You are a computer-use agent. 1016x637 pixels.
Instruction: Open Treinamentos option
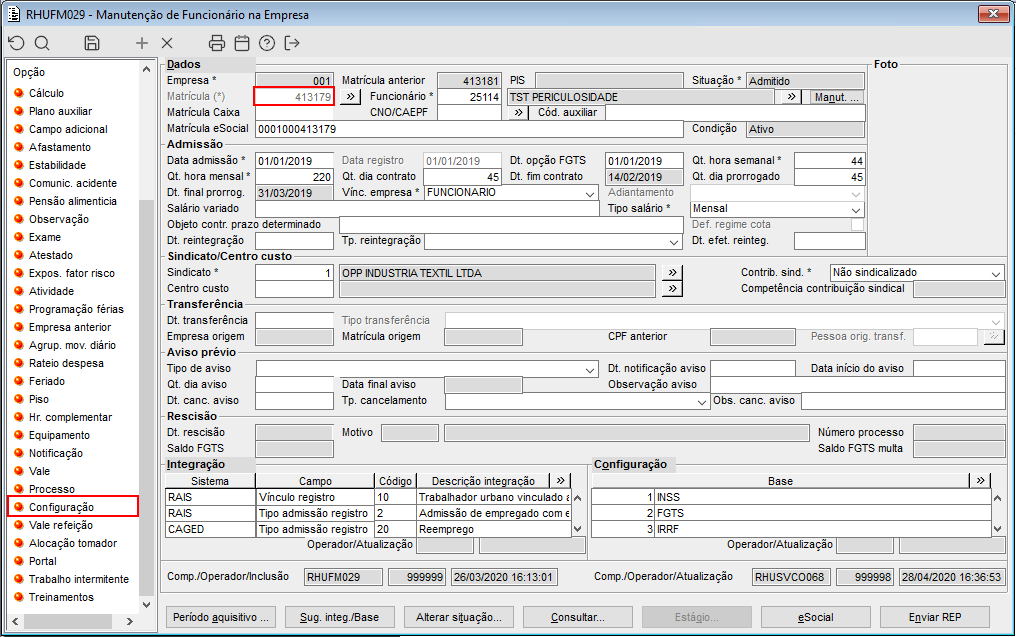click(61, 597)
